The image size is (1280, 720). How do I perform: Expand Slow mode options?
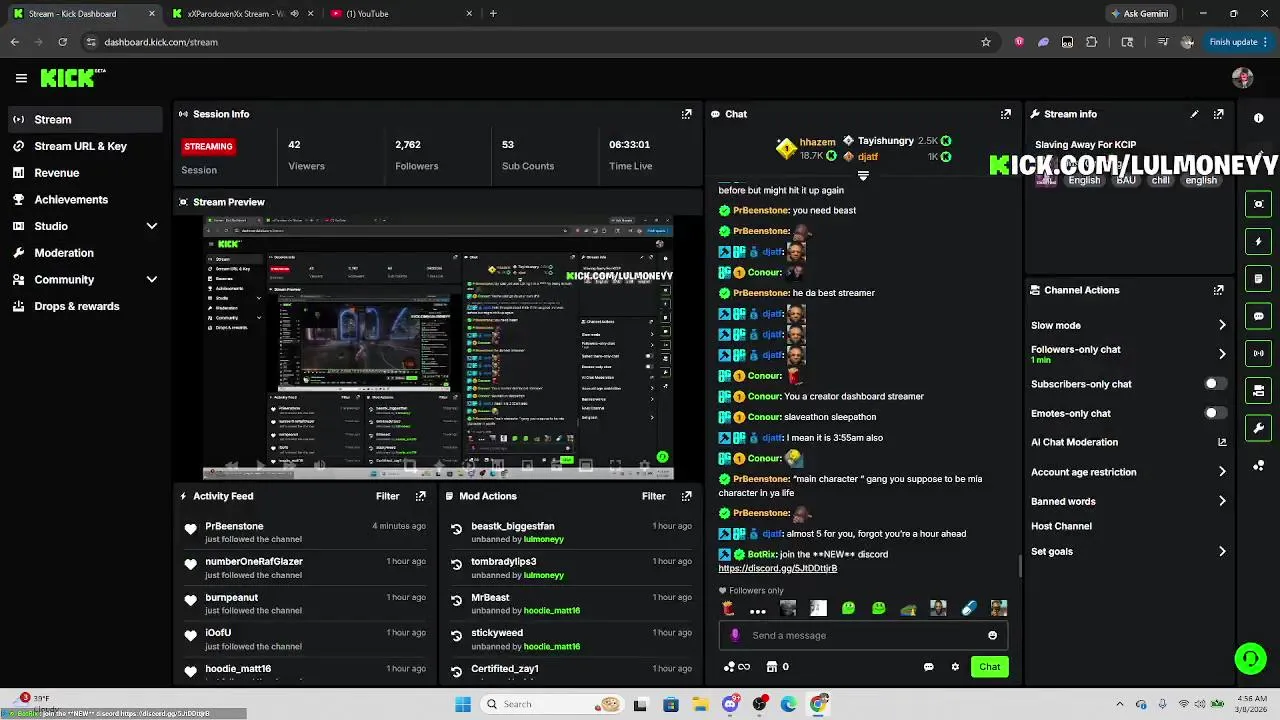1222,325
